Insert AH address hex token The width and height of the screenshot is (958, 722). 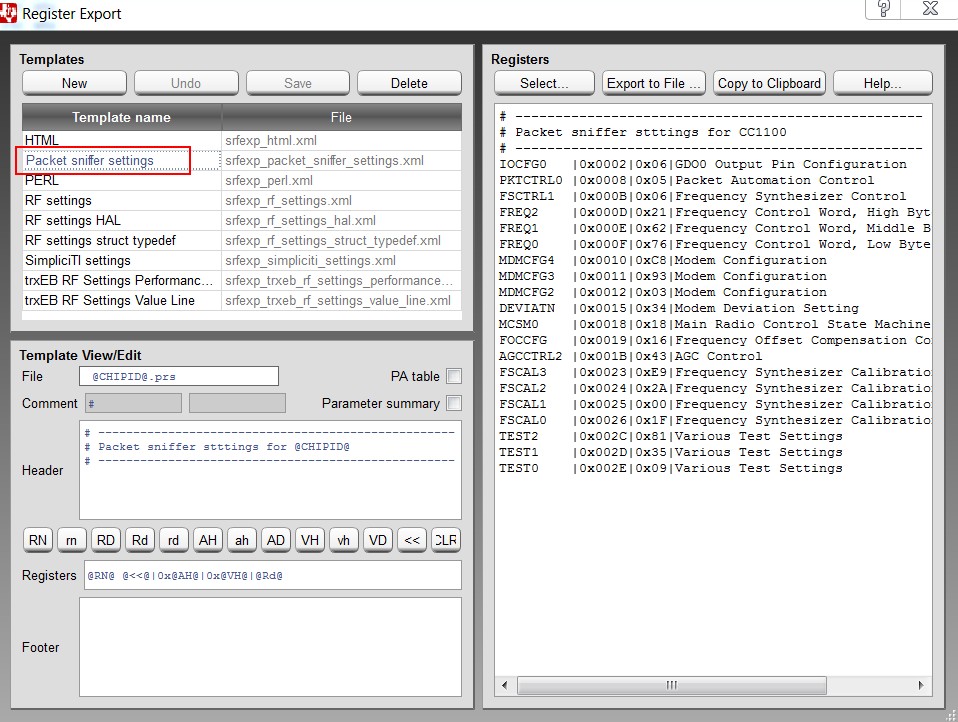[x=208, y=540]
